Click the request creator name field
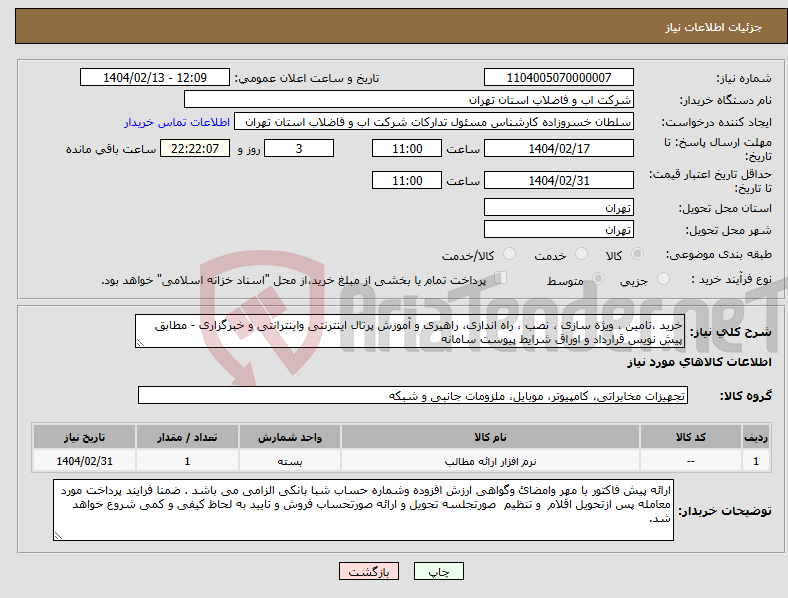Viewport: 788px width, 598px height. pos(434,122)
